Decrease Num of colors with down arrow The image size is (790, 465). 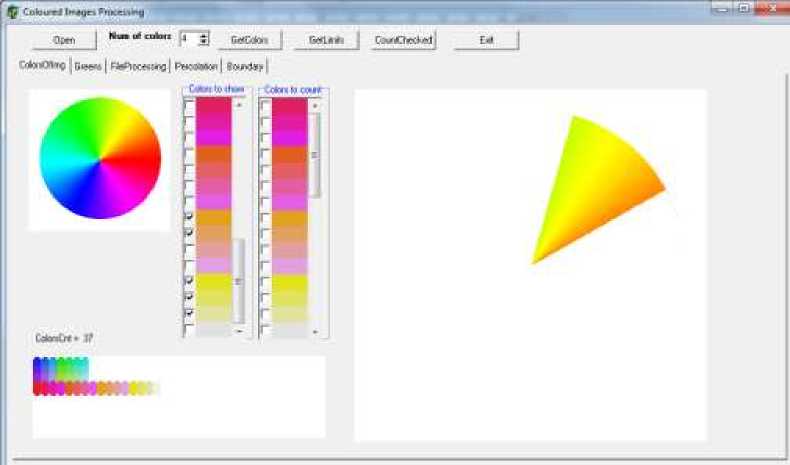tap(204, 42)
